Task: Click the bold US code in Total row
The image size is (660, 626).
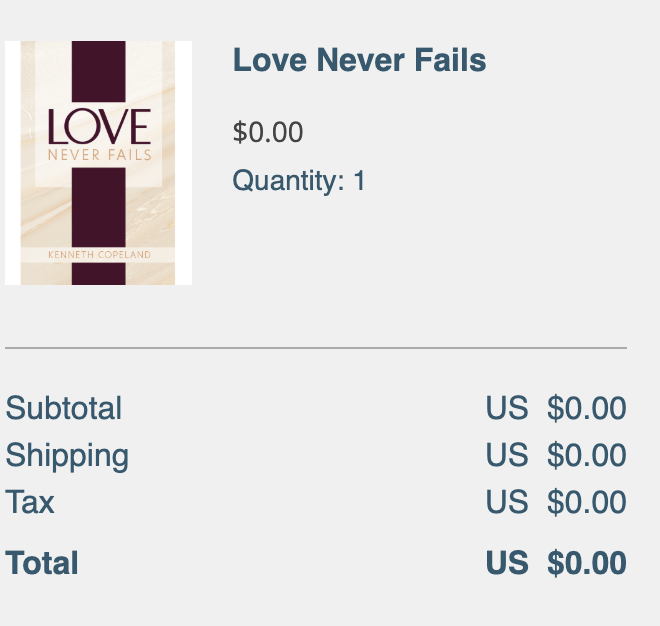Action: click(x=506, y=563)
